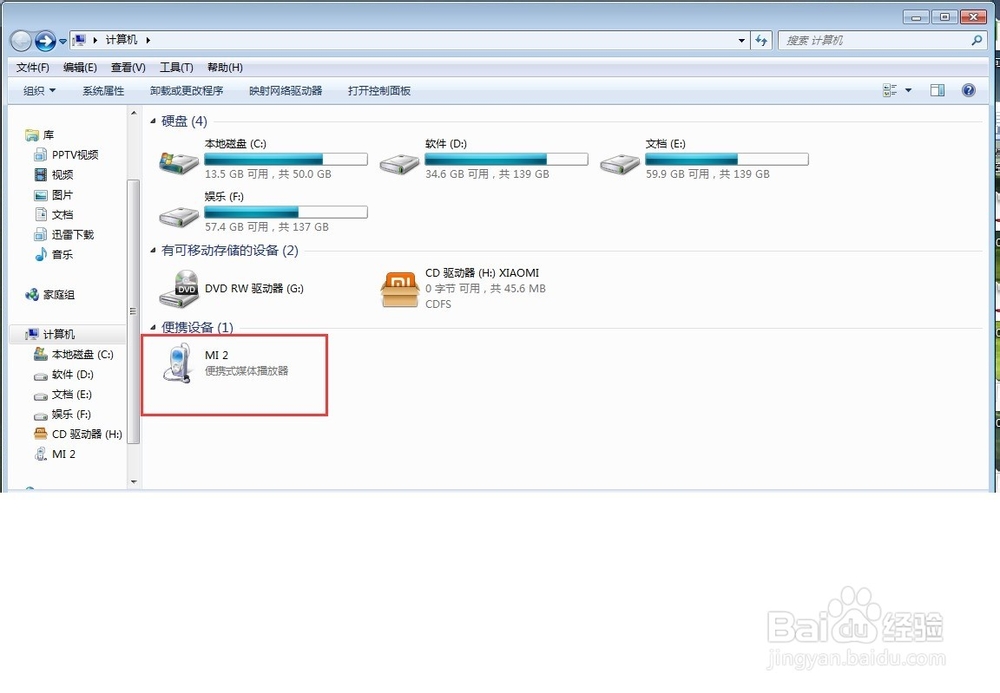Click 家庭组 in the navigation pane

[x=59, y=295]
